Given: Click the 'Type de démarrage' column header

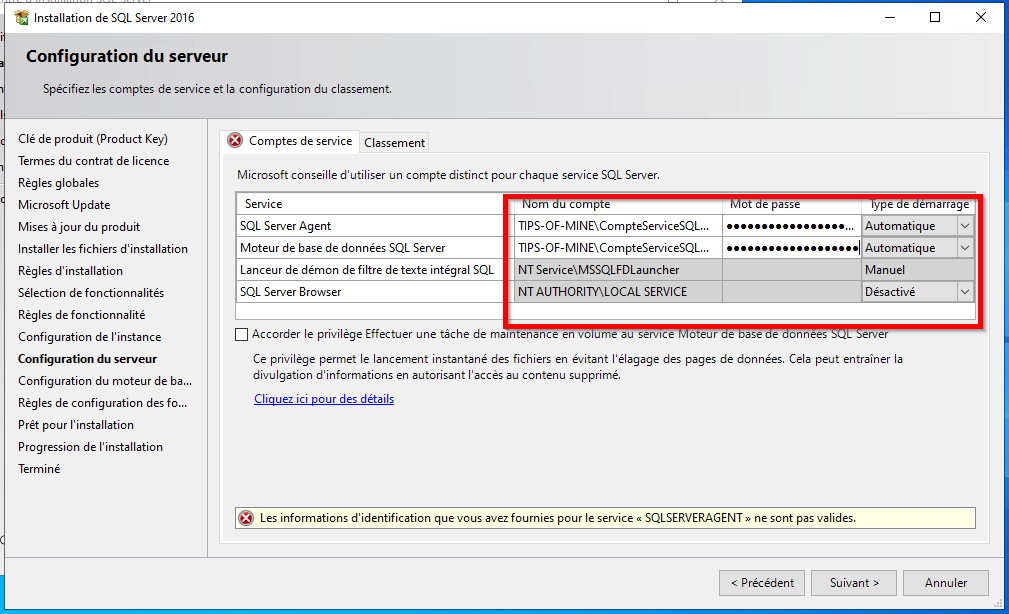Looking at the screenshot, I should tap(919, 204).
